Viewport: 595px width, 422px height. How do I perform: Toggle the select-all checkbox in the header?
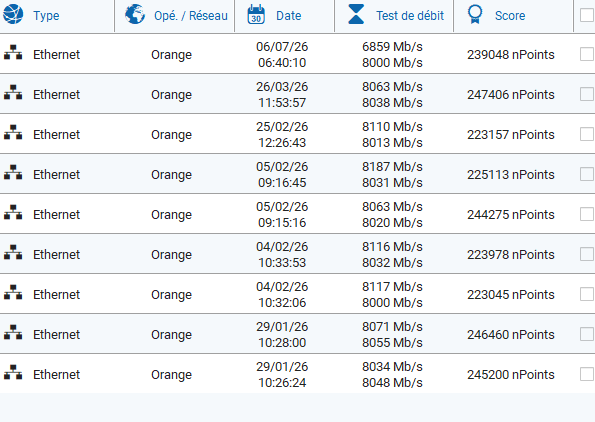tap(587, 16)
